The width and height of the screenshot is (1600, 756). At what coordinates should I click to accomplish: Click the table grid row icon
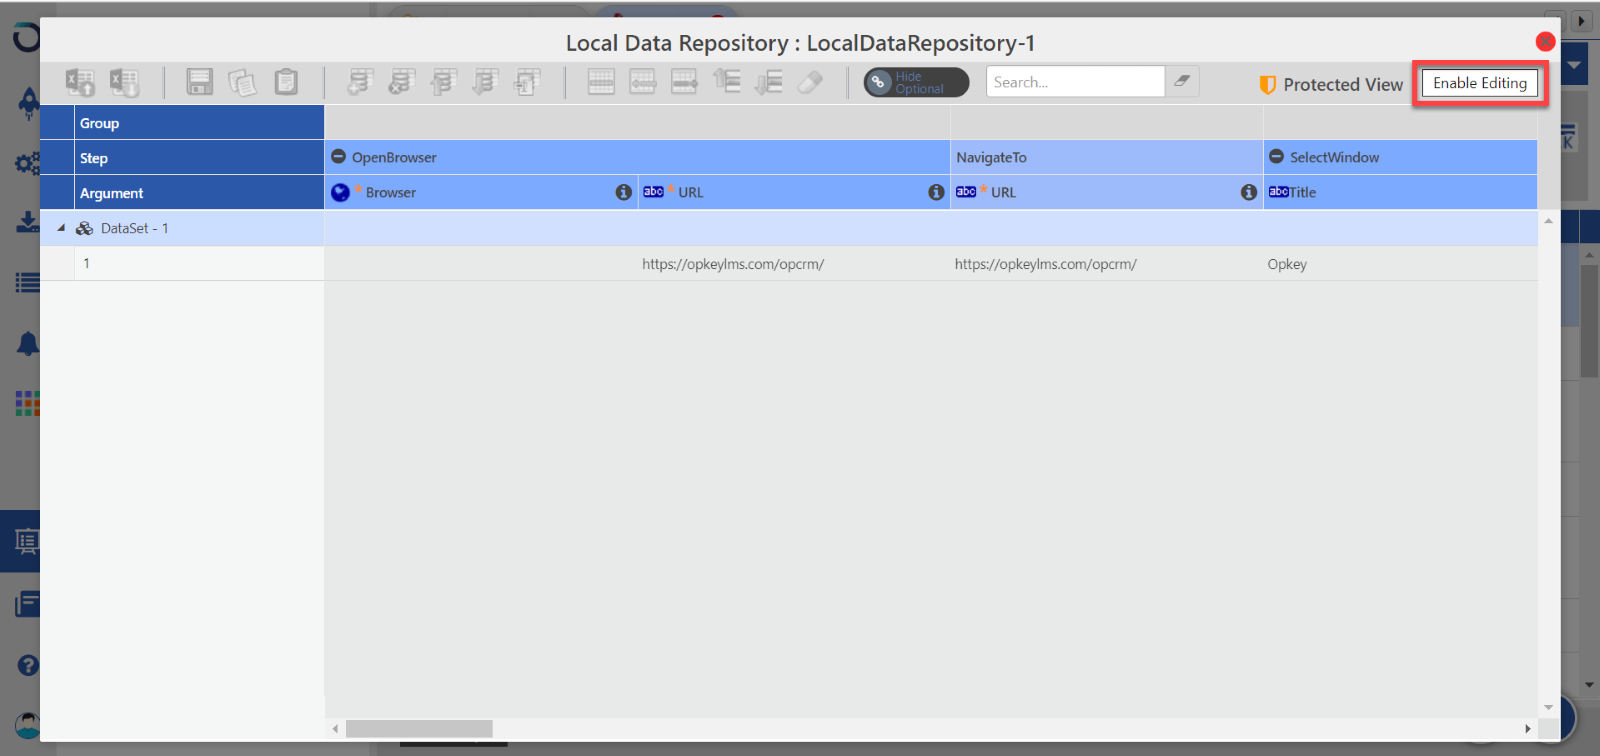[x=601, y=82]
